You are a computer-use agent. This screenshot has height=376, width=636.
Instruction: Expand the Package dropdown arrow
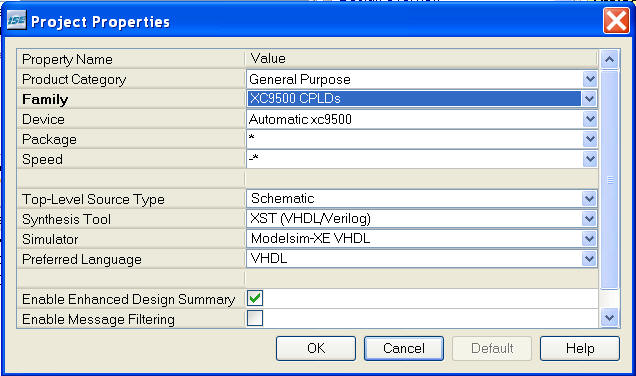[x=590, y=139]
